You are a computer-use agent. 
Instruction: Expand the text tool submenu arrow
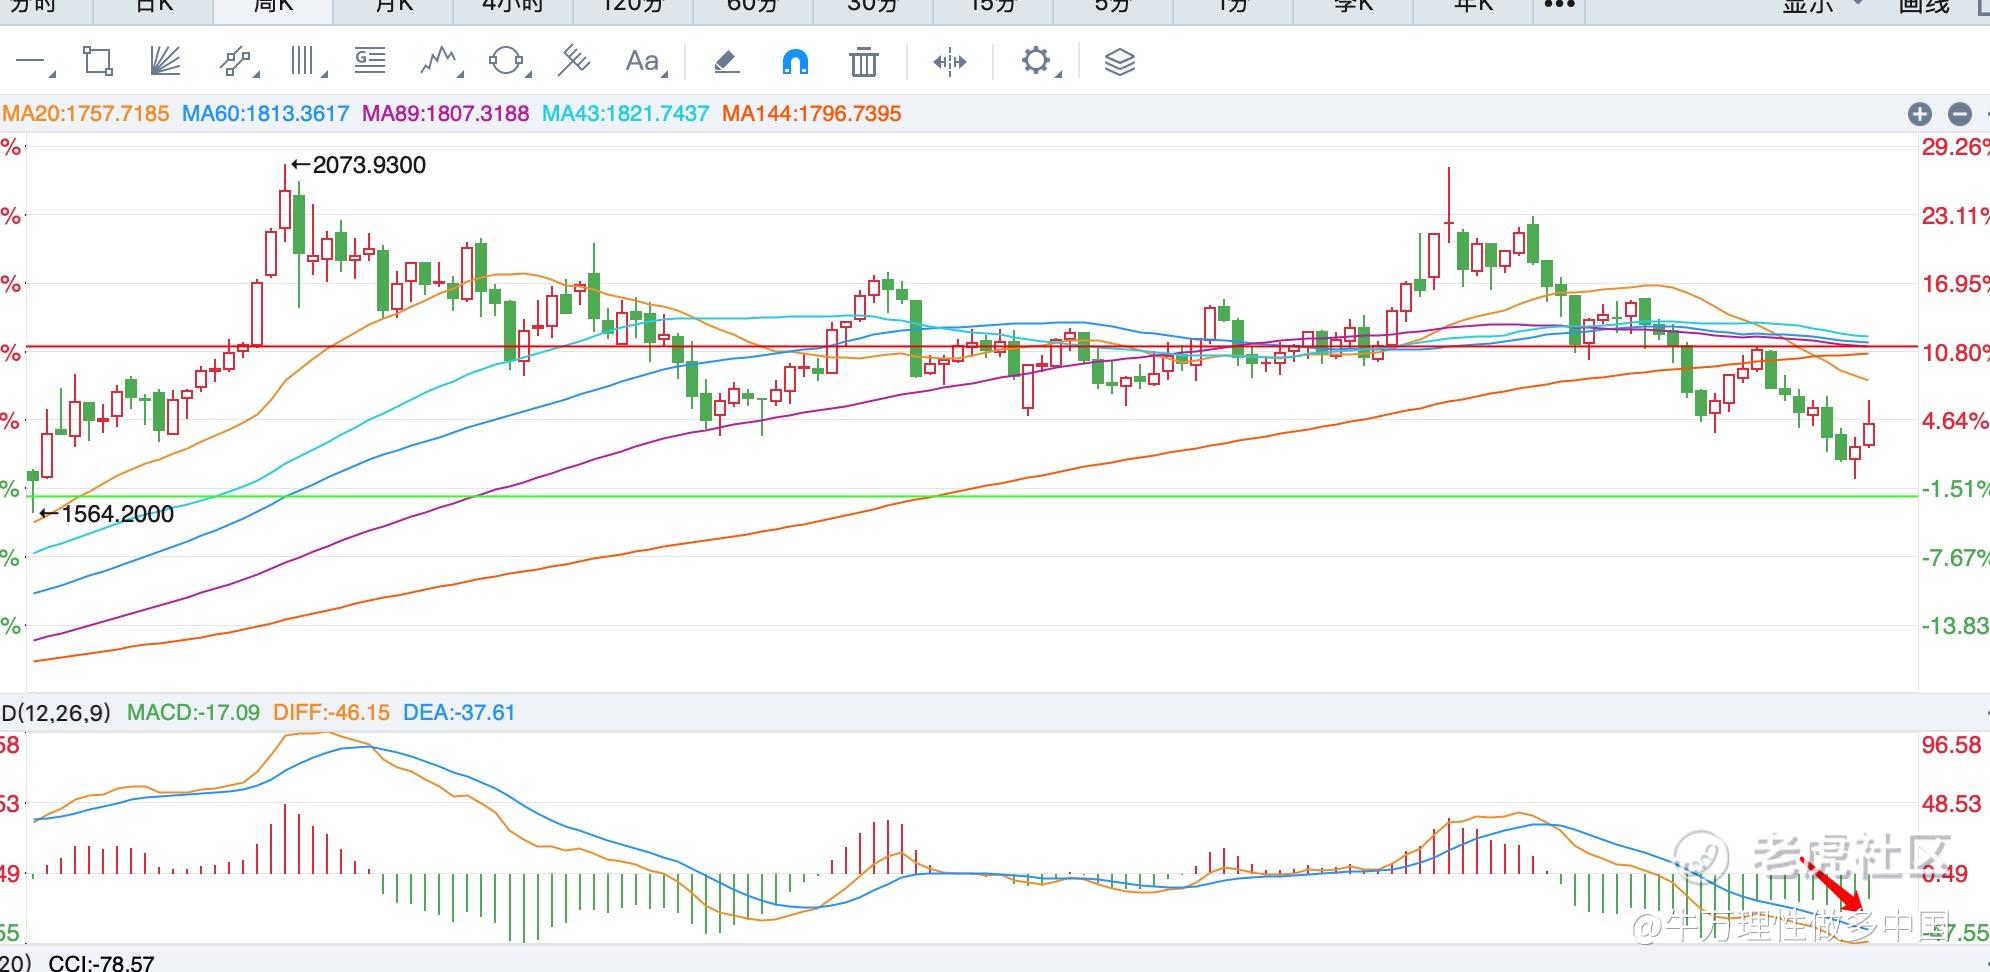[x=664, y=73]
